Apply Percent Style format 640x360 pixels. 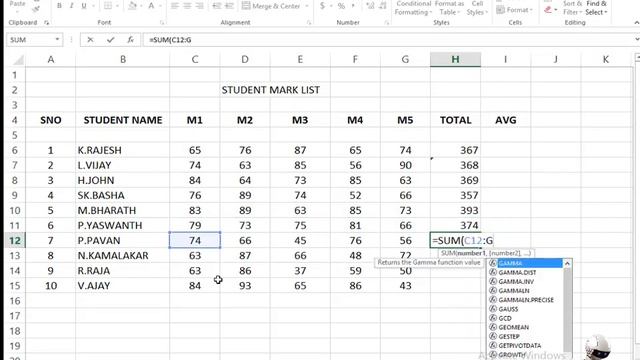pos(341,6)
